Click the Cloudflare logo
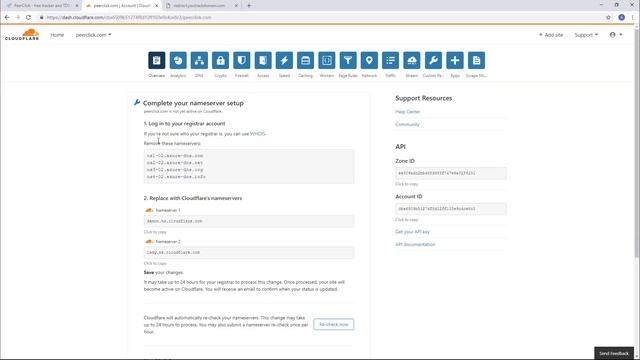Image resolution: width=640 pixels, height=360 pixels. pyautogui.click(x=22, y=35)
